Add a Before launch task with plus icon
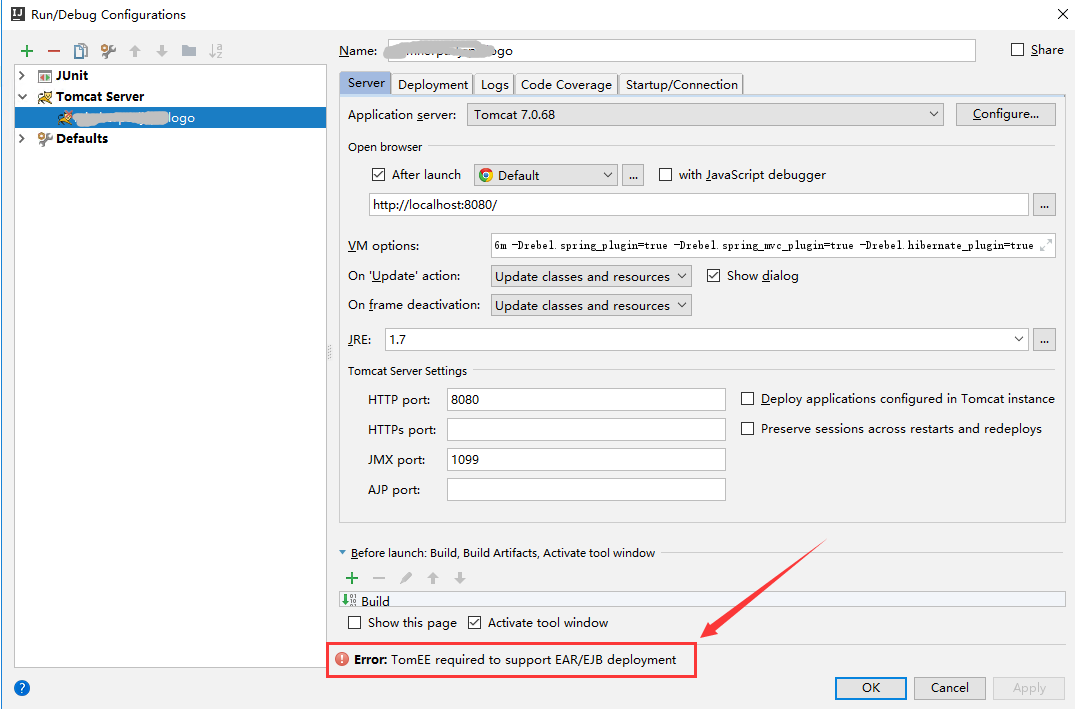The width and height of the screenshot is (1075, 709). (x=351, y=577)
